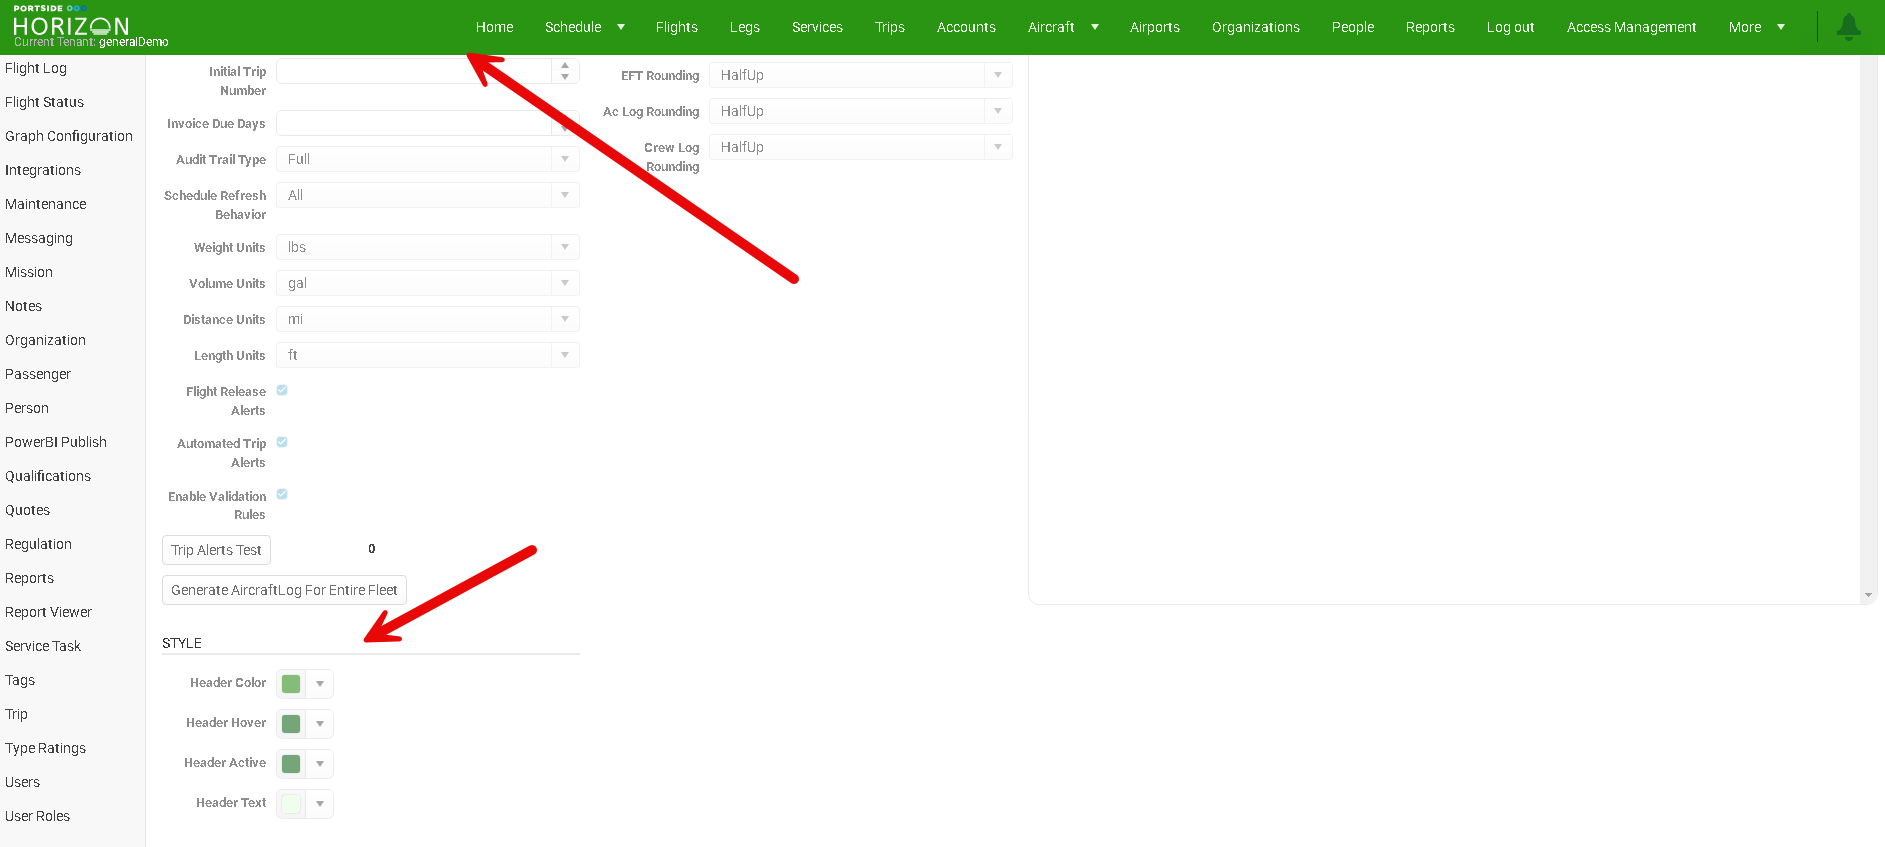This screenshot has height=847, width=1885.
Task: Expand the Schedule menu arrow
Action: click(x=621, y=27)
